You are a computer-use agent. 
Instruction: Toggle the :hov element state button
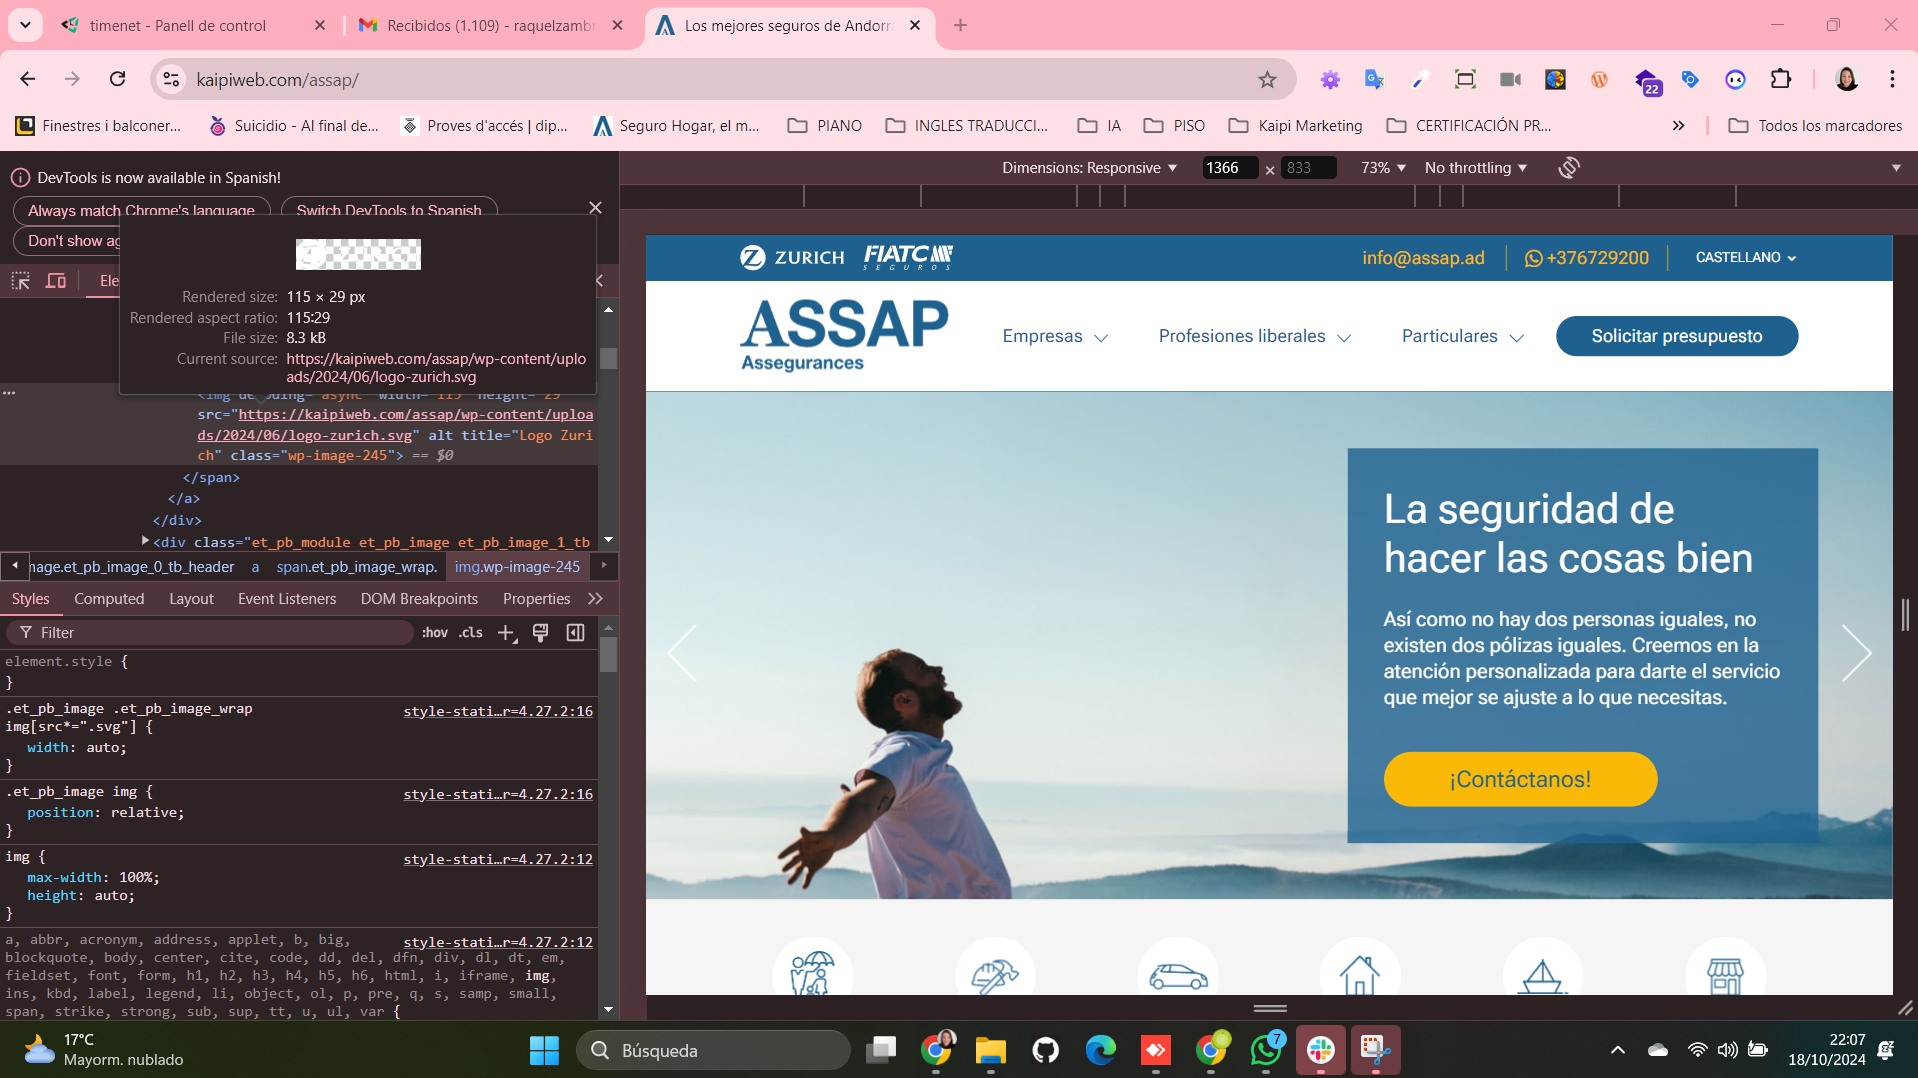point(435,633)
